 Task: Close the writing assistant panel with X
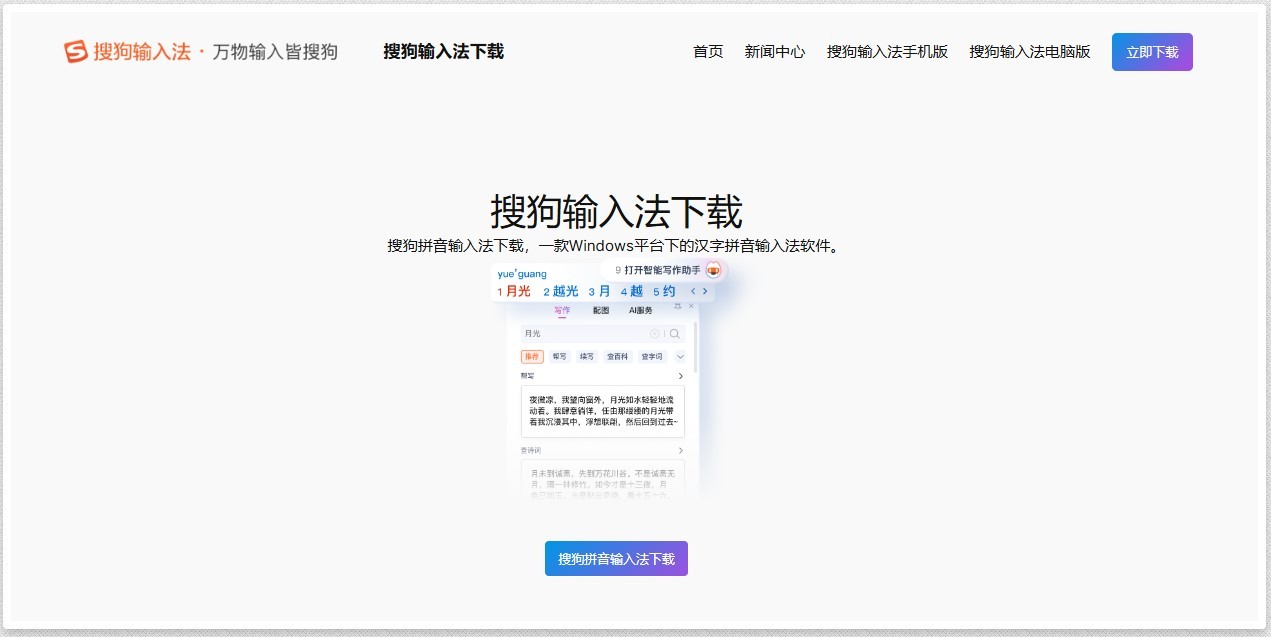point(689,305)
